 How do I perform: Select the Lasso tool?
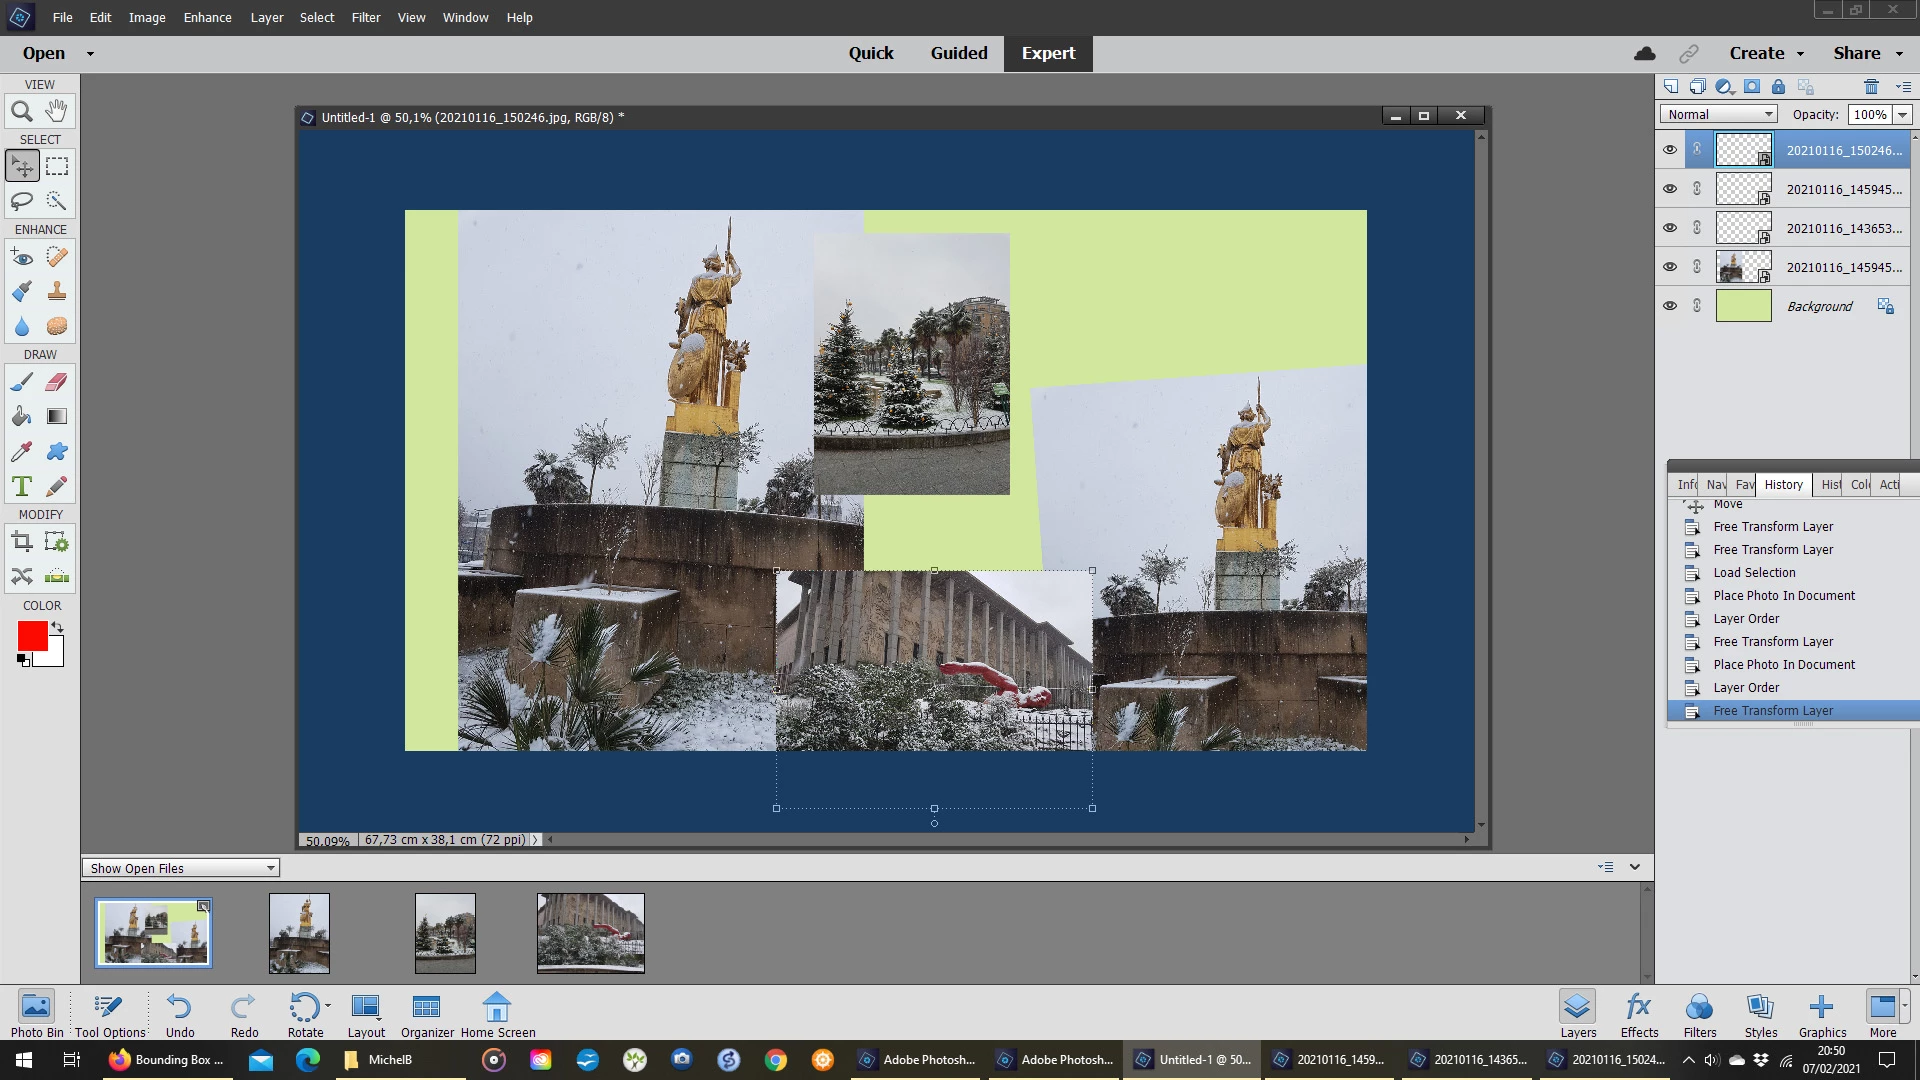point(21,201)
